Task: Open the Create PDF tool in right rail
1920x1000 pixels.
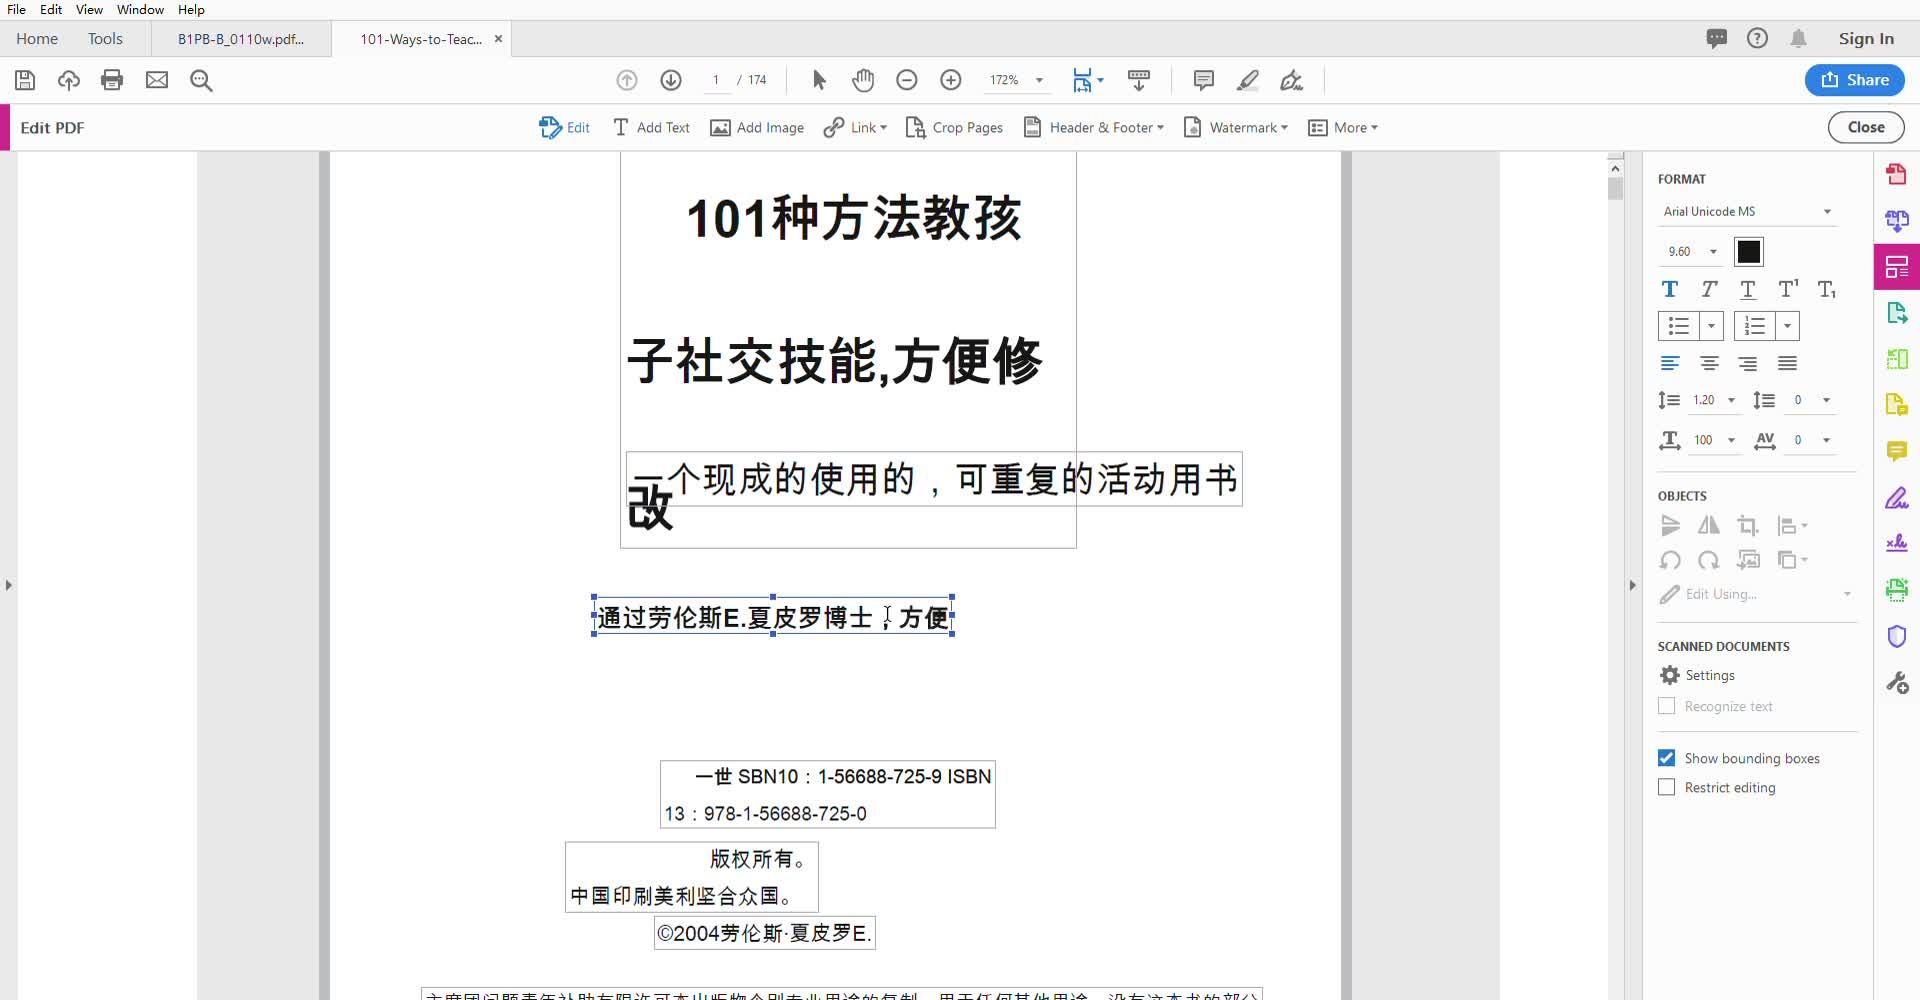Action: tap(1897, 174)
